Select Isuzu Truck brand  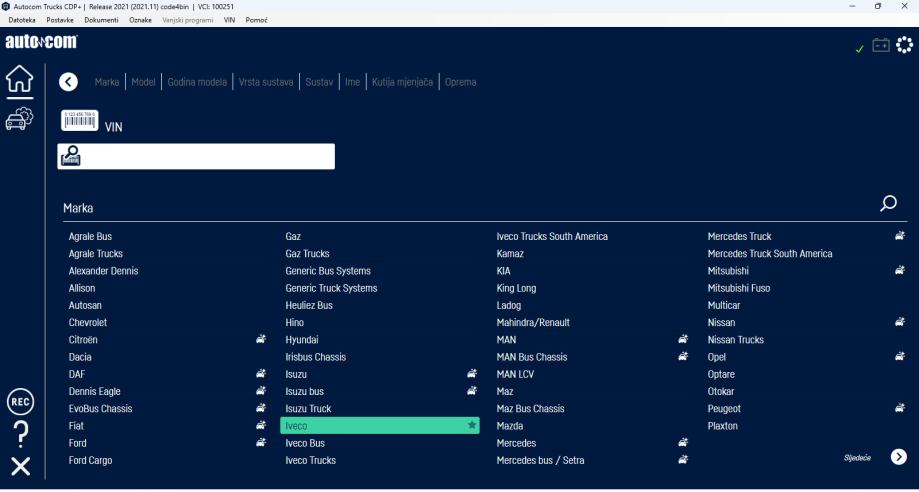point(308,409)
